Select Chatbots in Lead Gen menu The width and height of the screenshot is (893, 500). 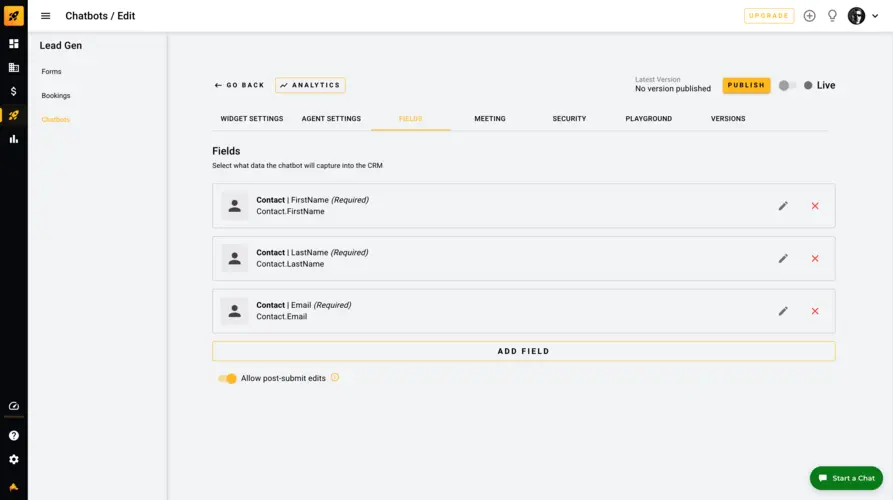(x=56, y=120)
